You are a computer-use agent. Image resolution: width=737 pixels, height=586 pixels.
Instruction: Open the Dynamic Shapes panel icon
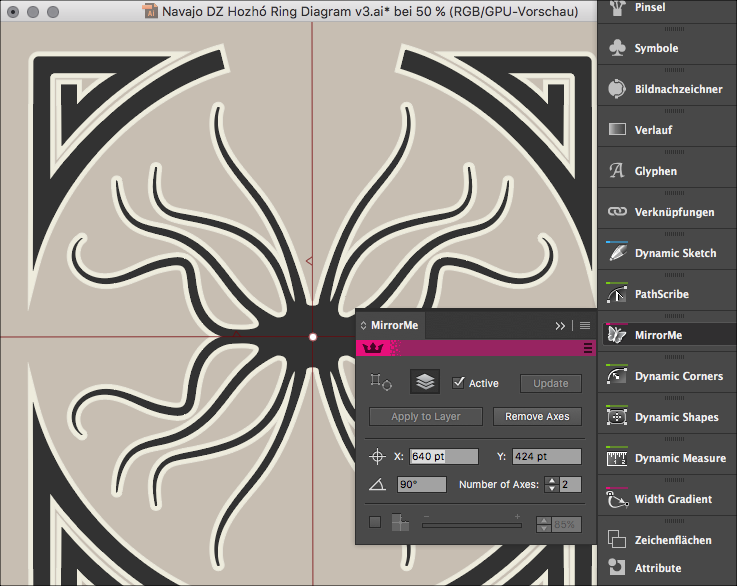617,416
